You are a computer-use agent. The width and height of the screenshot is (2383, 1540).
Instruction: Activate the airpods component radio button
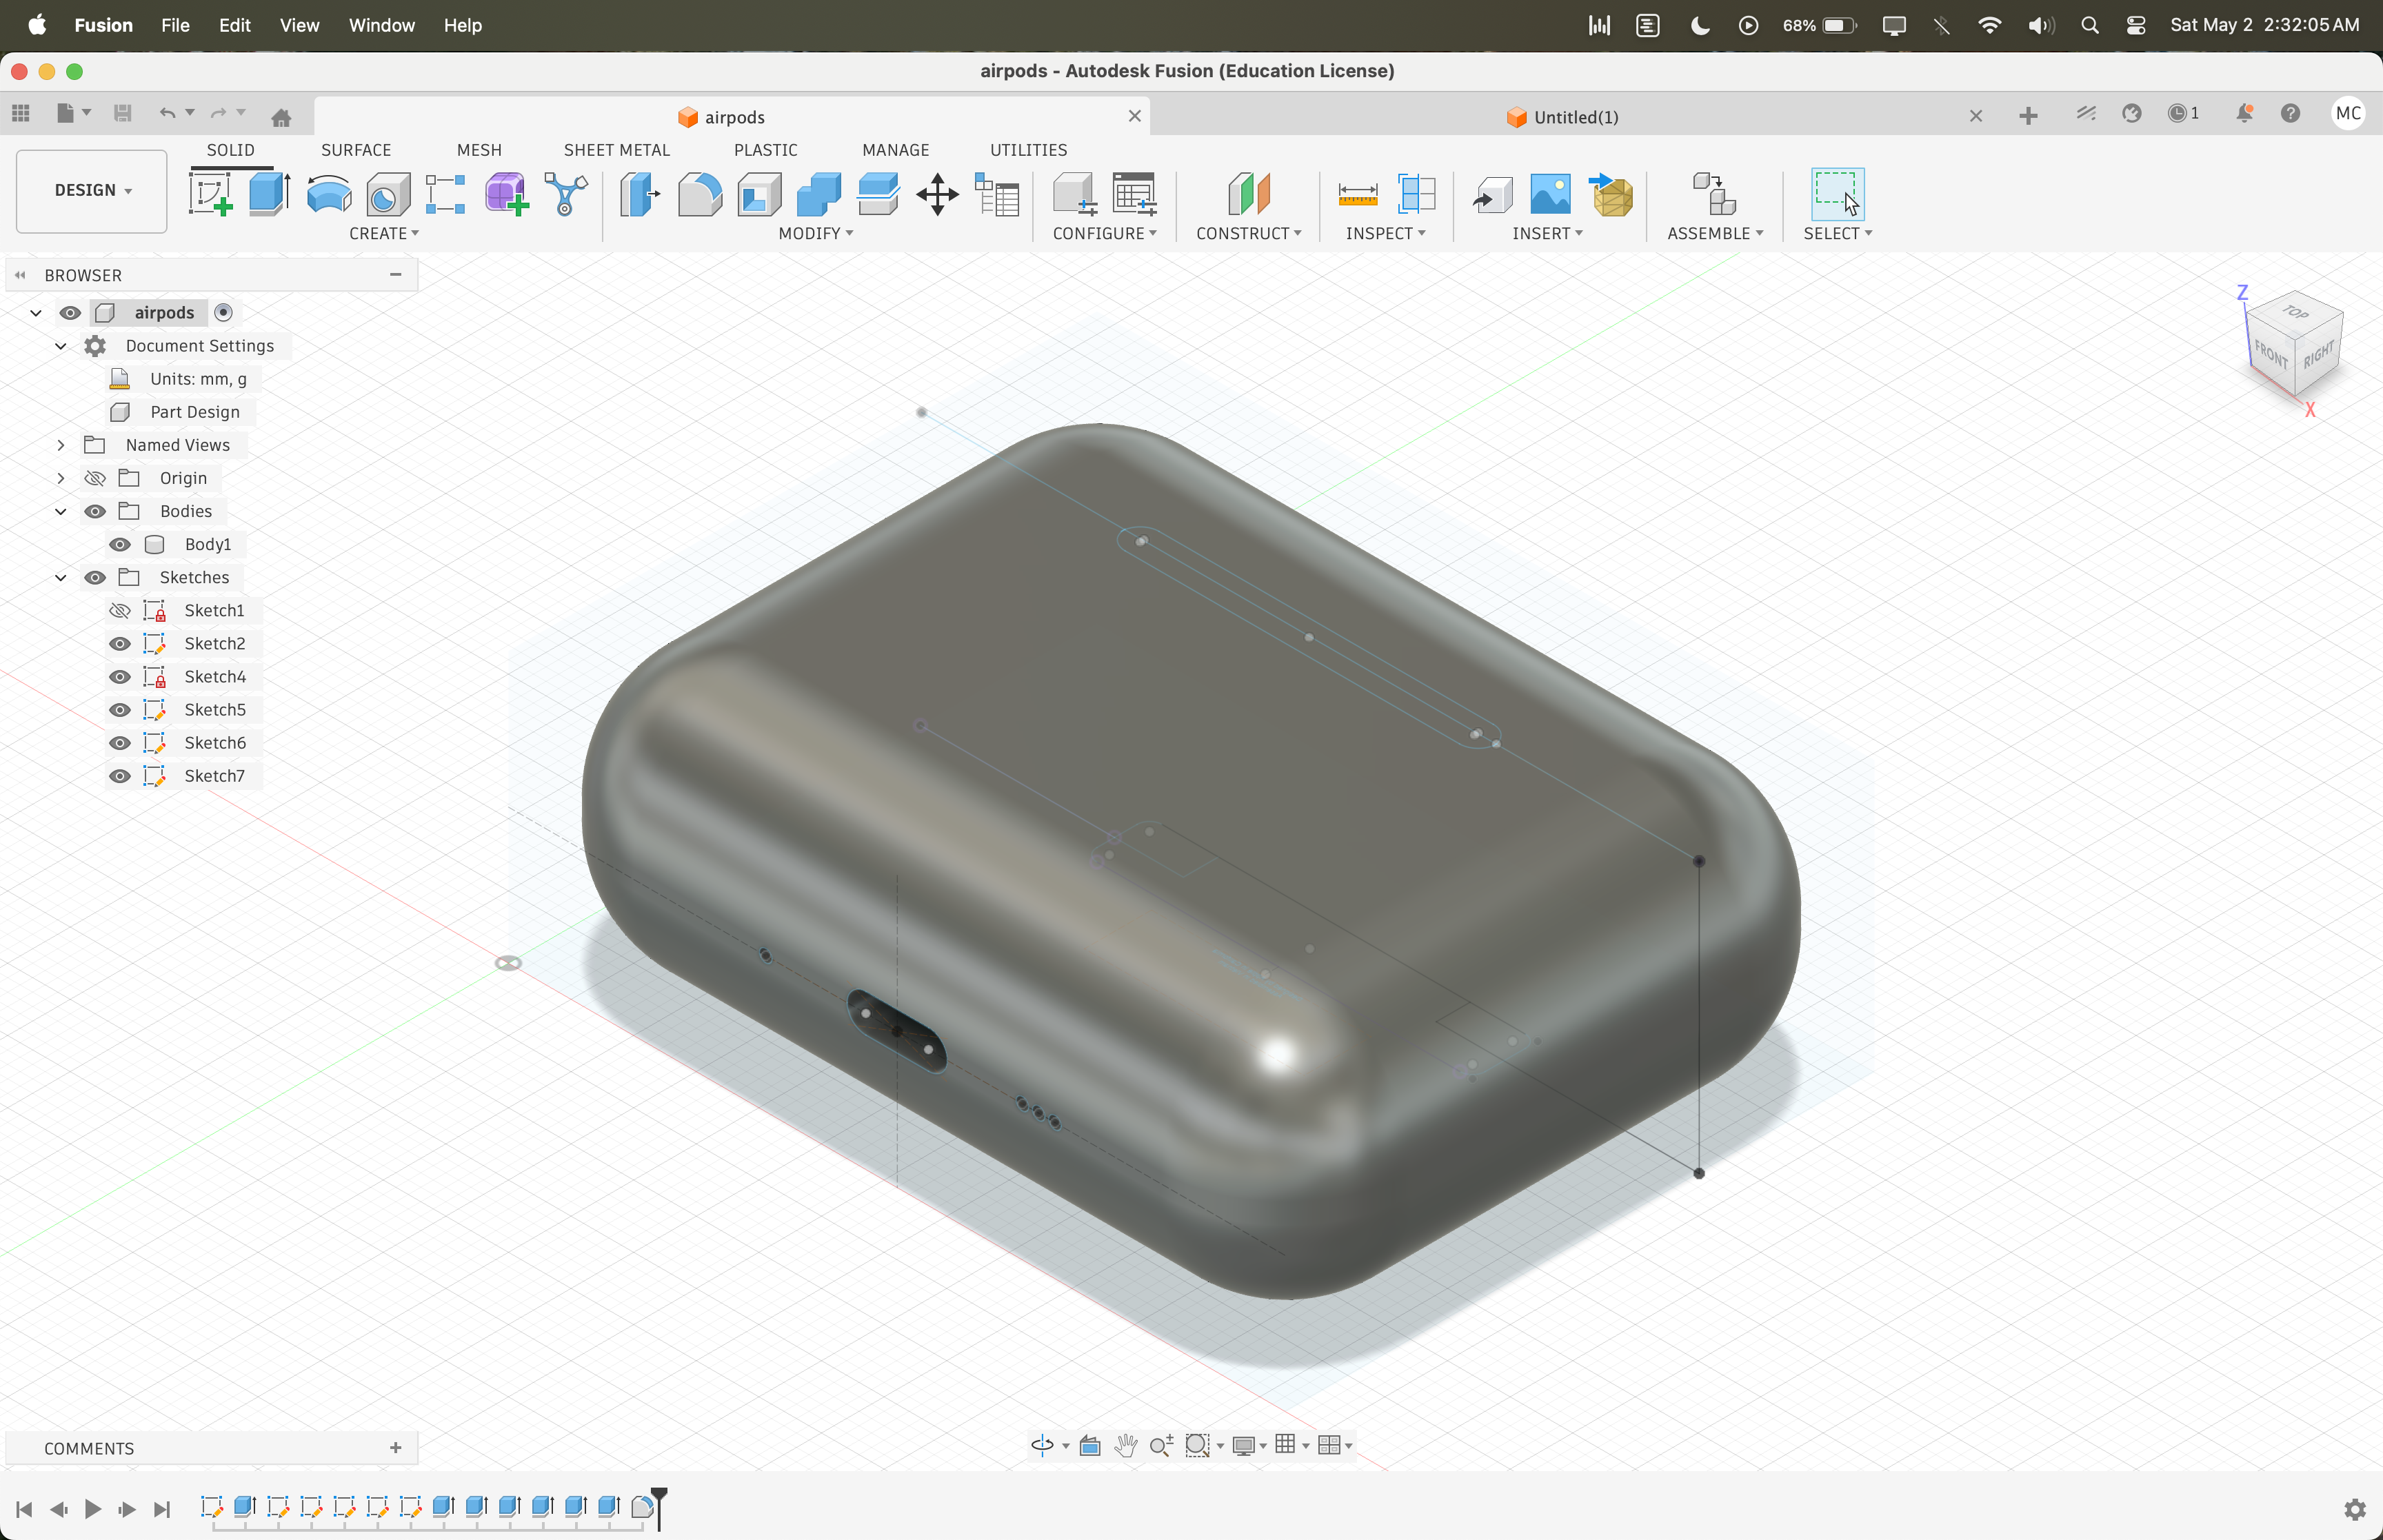(x=224, y=313)
